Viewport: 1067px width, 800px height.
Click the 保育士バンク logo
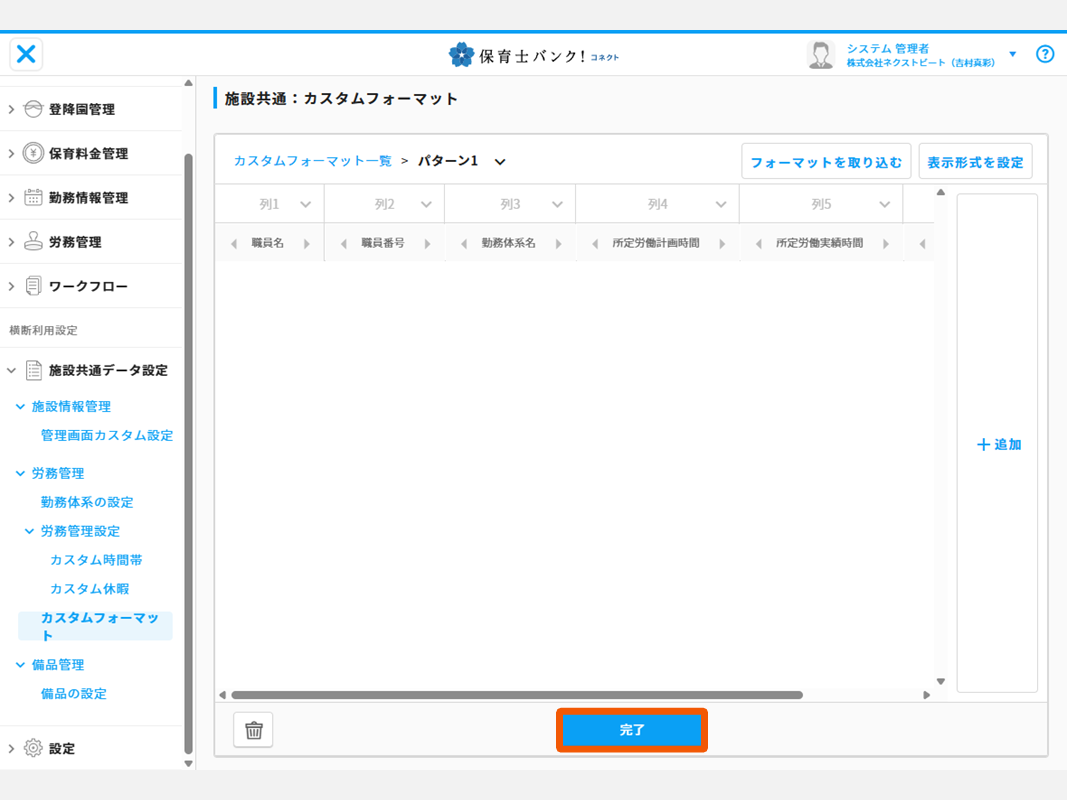[533, 55]
